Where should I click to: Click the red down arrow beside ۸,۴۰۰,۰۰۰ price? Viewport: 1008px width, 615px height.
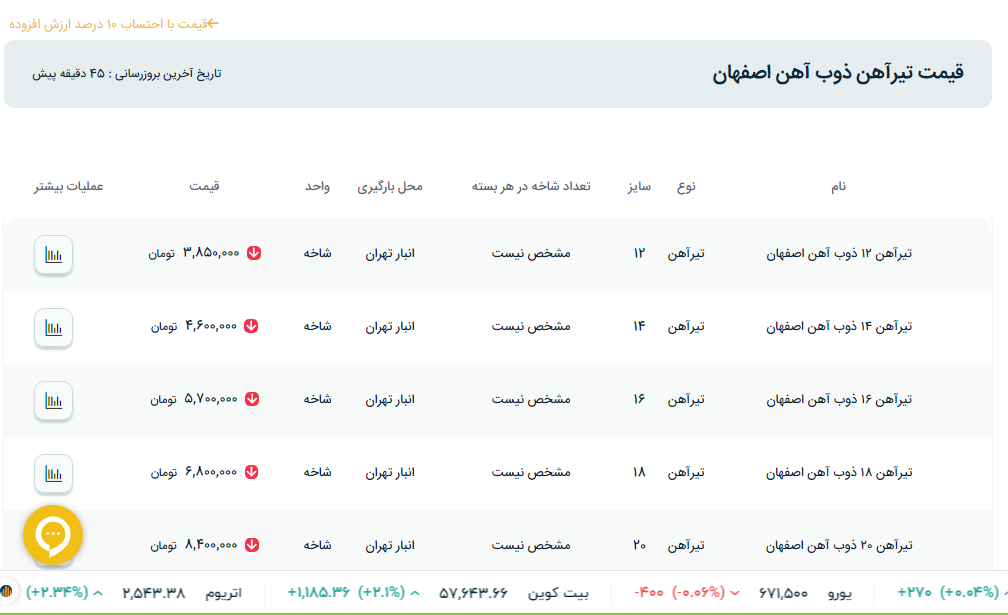tap(252, 545)
